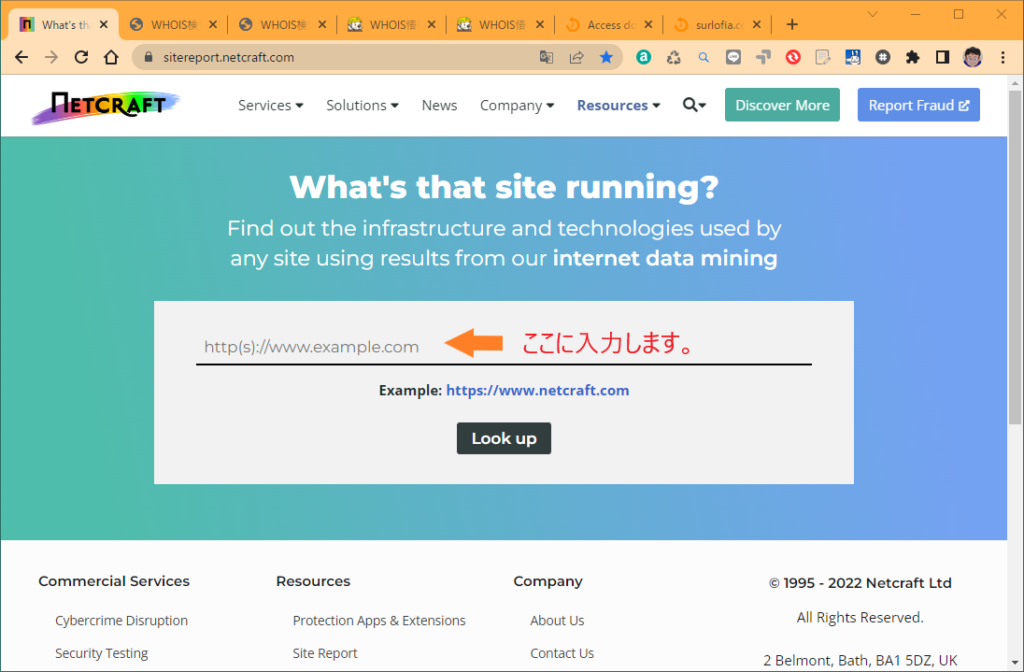
Task: Select the surlofia browser tab
Action: tap(716, 23)
